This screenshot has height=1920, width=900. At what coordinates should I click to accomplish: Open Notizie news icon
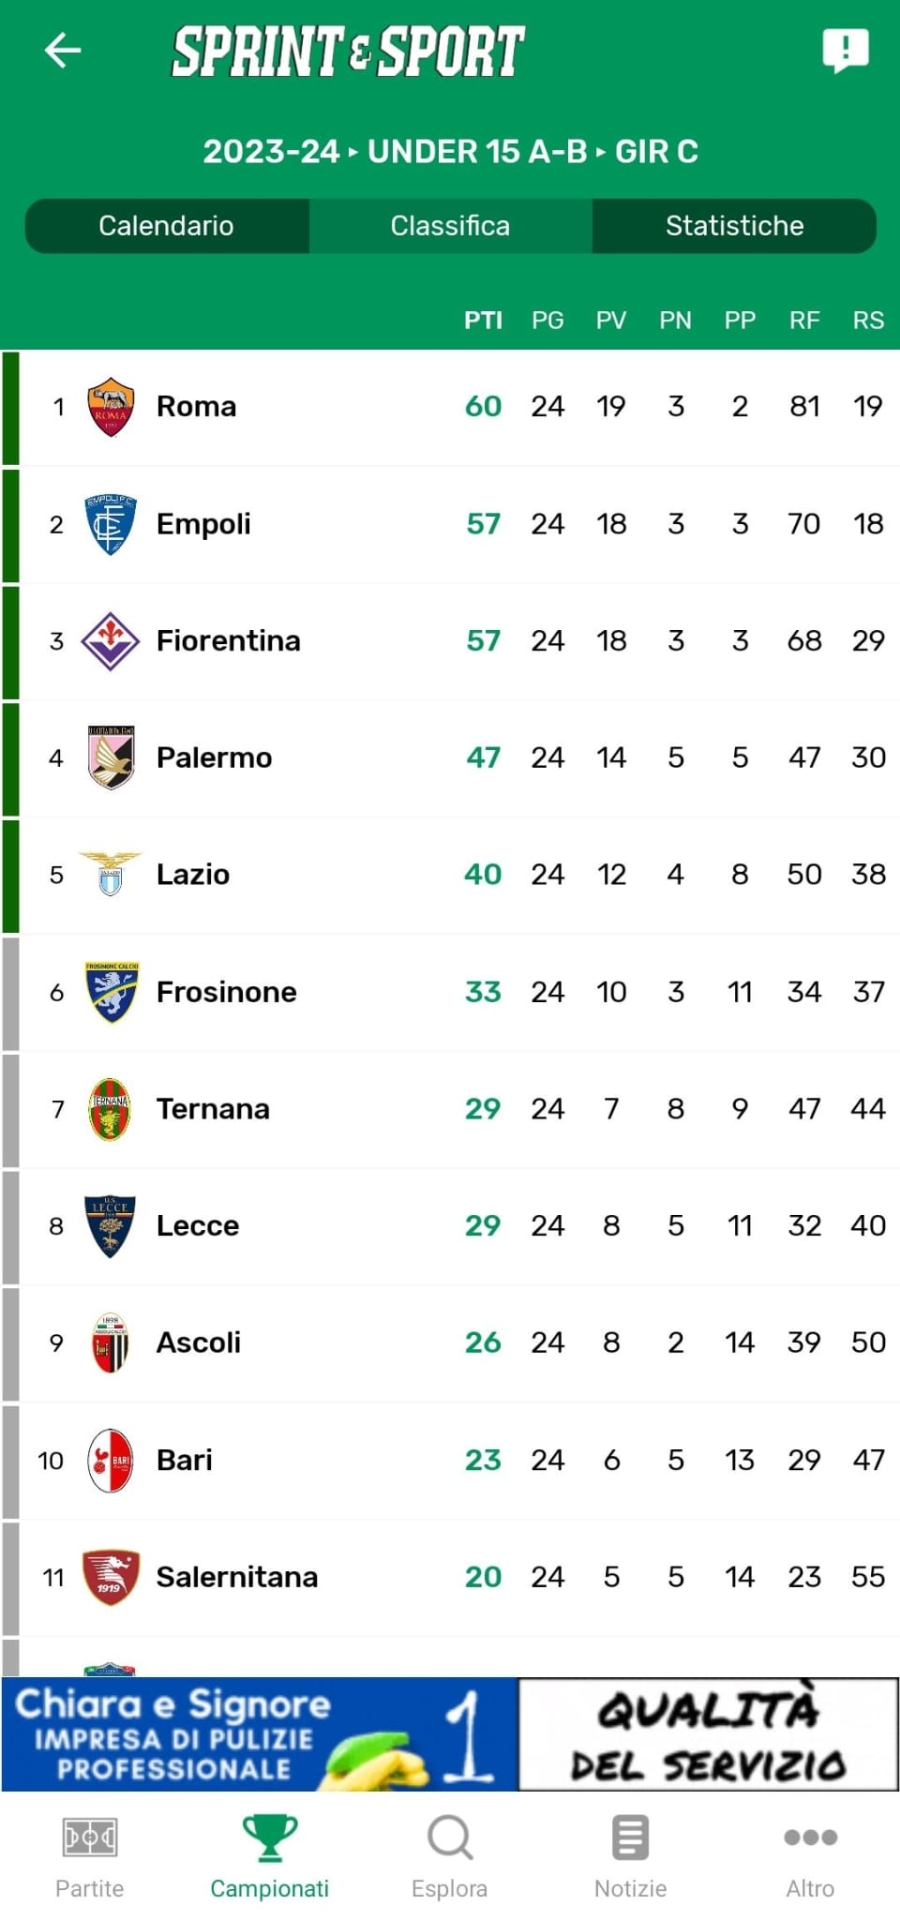pyautogui.click(x=630, y=1838)
